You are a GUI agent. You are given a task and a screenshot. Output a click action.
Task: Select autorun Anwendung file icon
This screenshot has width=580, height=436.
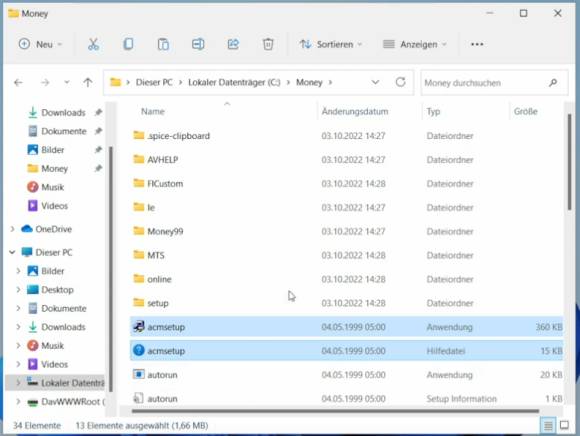139,374
